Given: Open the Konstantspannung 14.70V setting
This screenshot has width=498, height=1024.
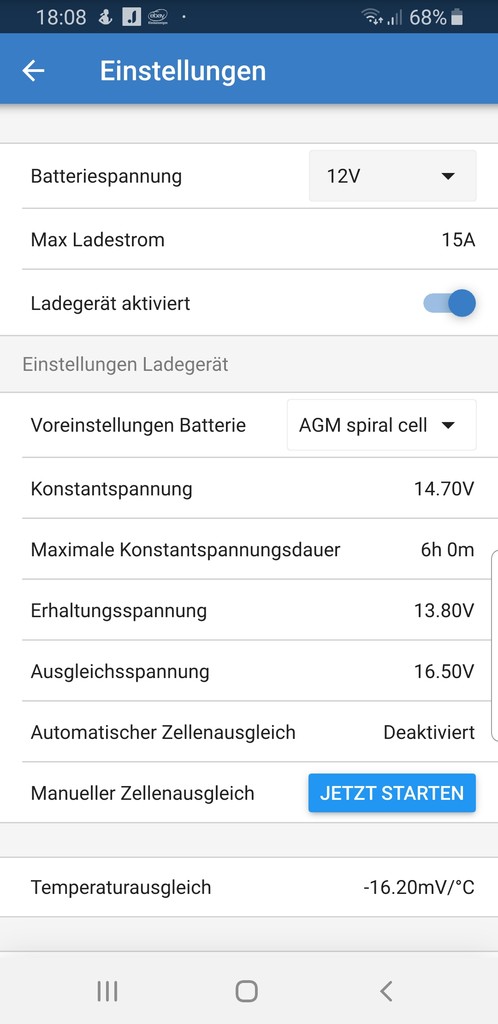Looking at the screenshot, I should [x=249, y=488].
